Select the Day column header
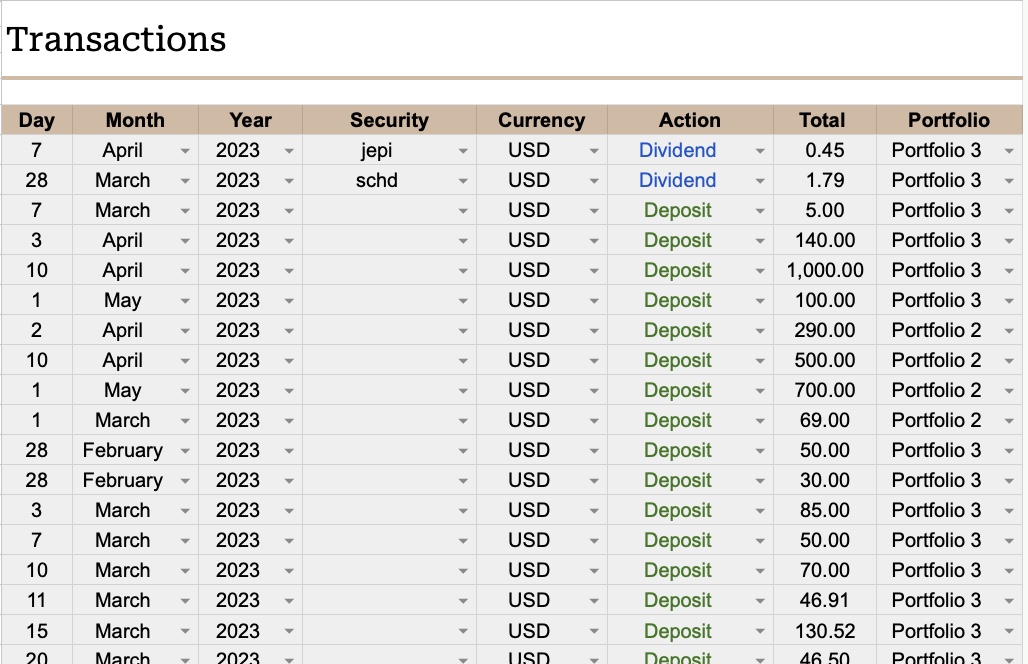 click(37, 120)
